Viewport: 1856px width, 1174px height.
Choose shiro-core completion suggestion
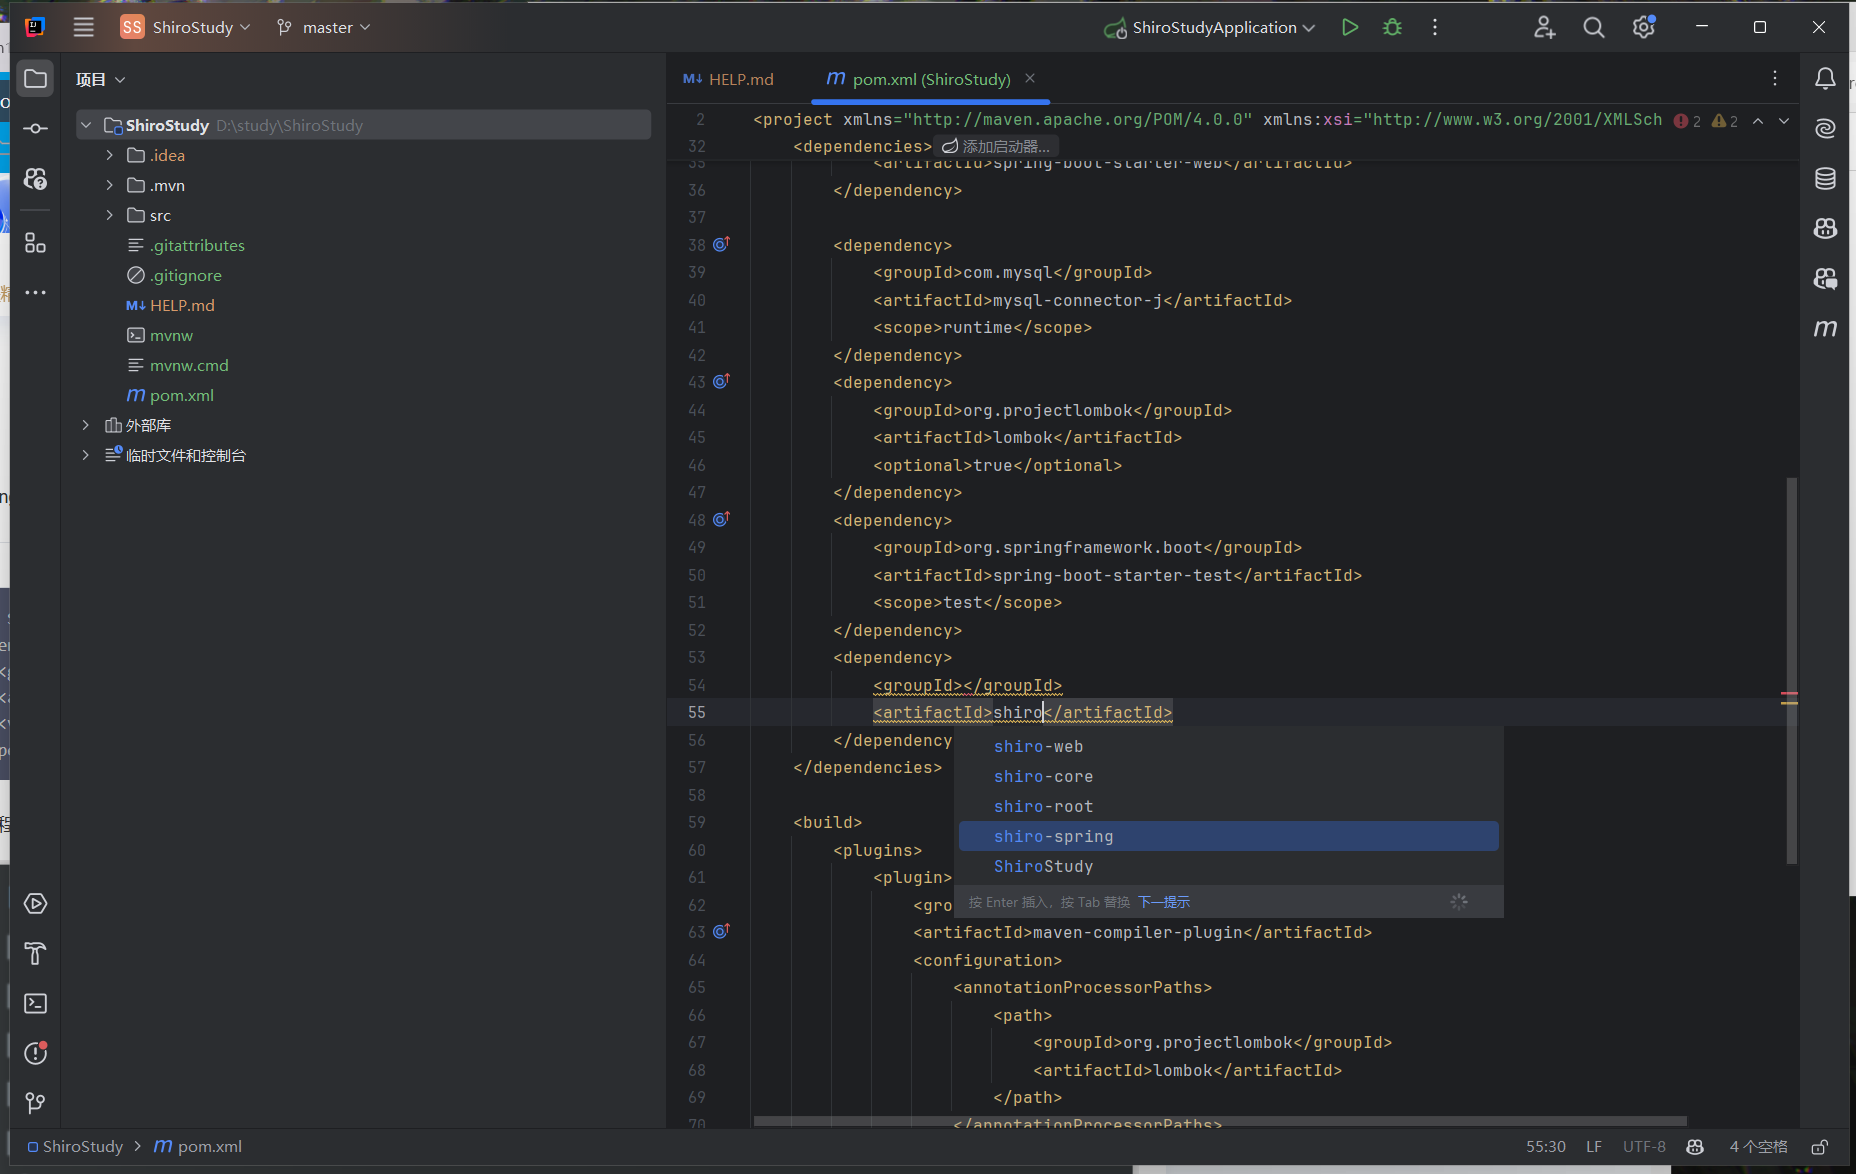(1229, 777)
